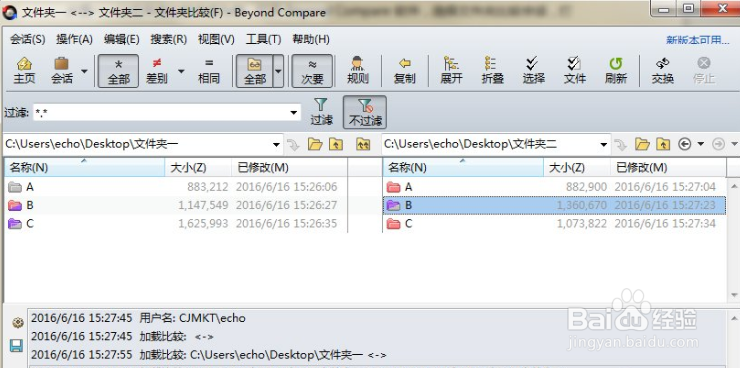Screen dimensions: 740x368
Task: Open the 规则 rules dialog
Action: click(358, 71)
